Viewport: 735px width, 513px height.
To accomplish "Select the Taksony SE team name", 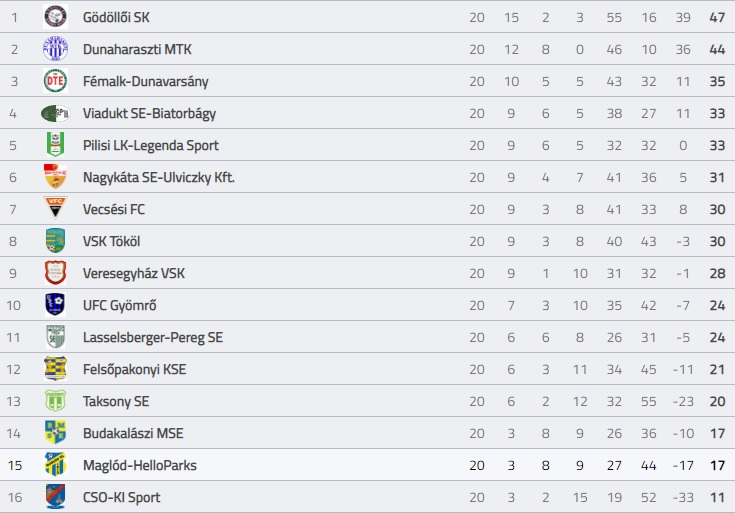I will tap(116, 401).
